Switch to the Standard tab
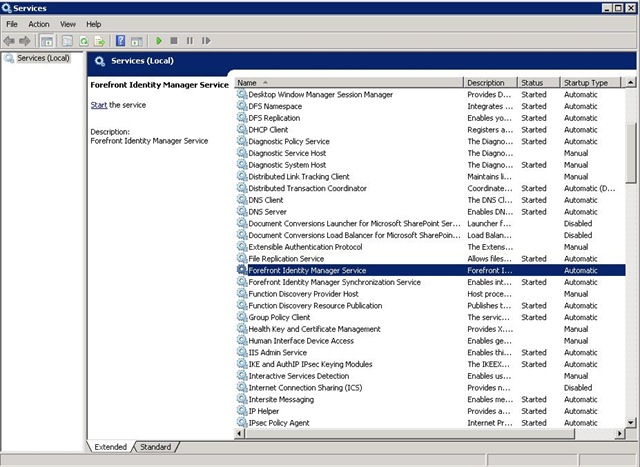This screenshot has width=640, height=467. click(156, 447)
